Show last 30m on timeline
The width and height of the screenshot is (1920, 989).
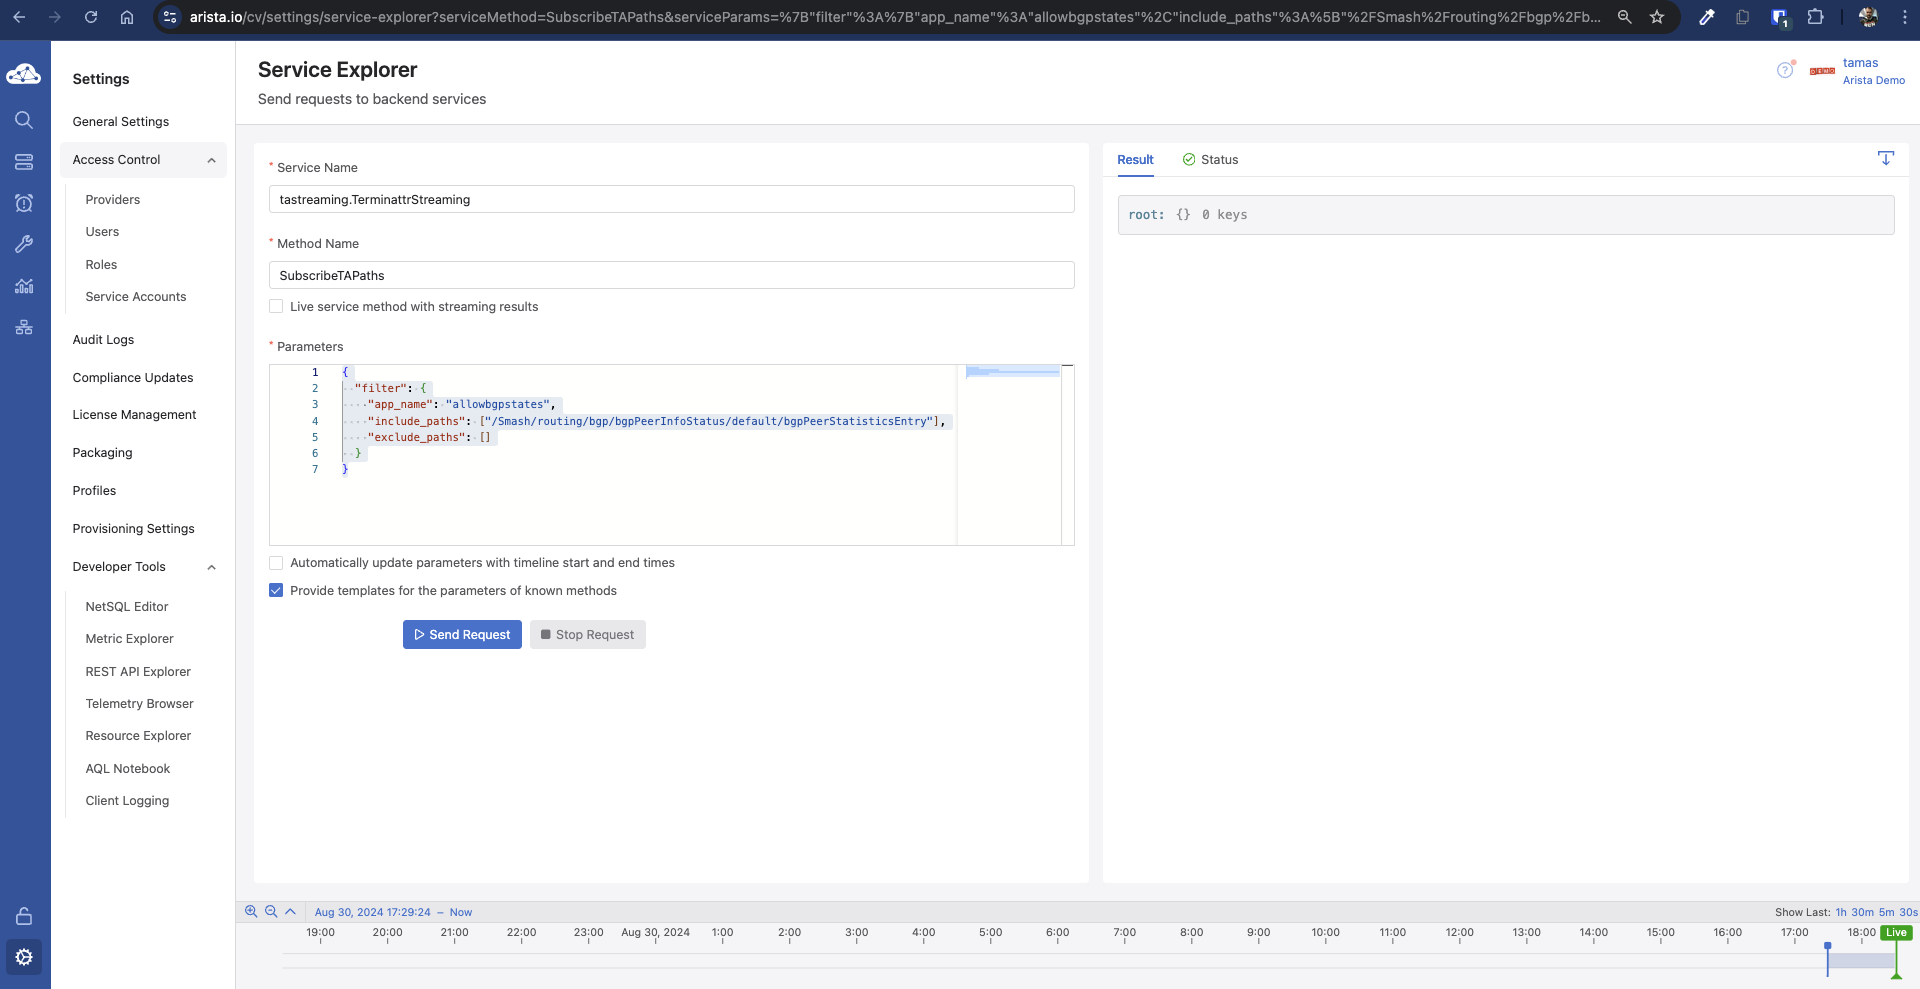click(1862, 912)
